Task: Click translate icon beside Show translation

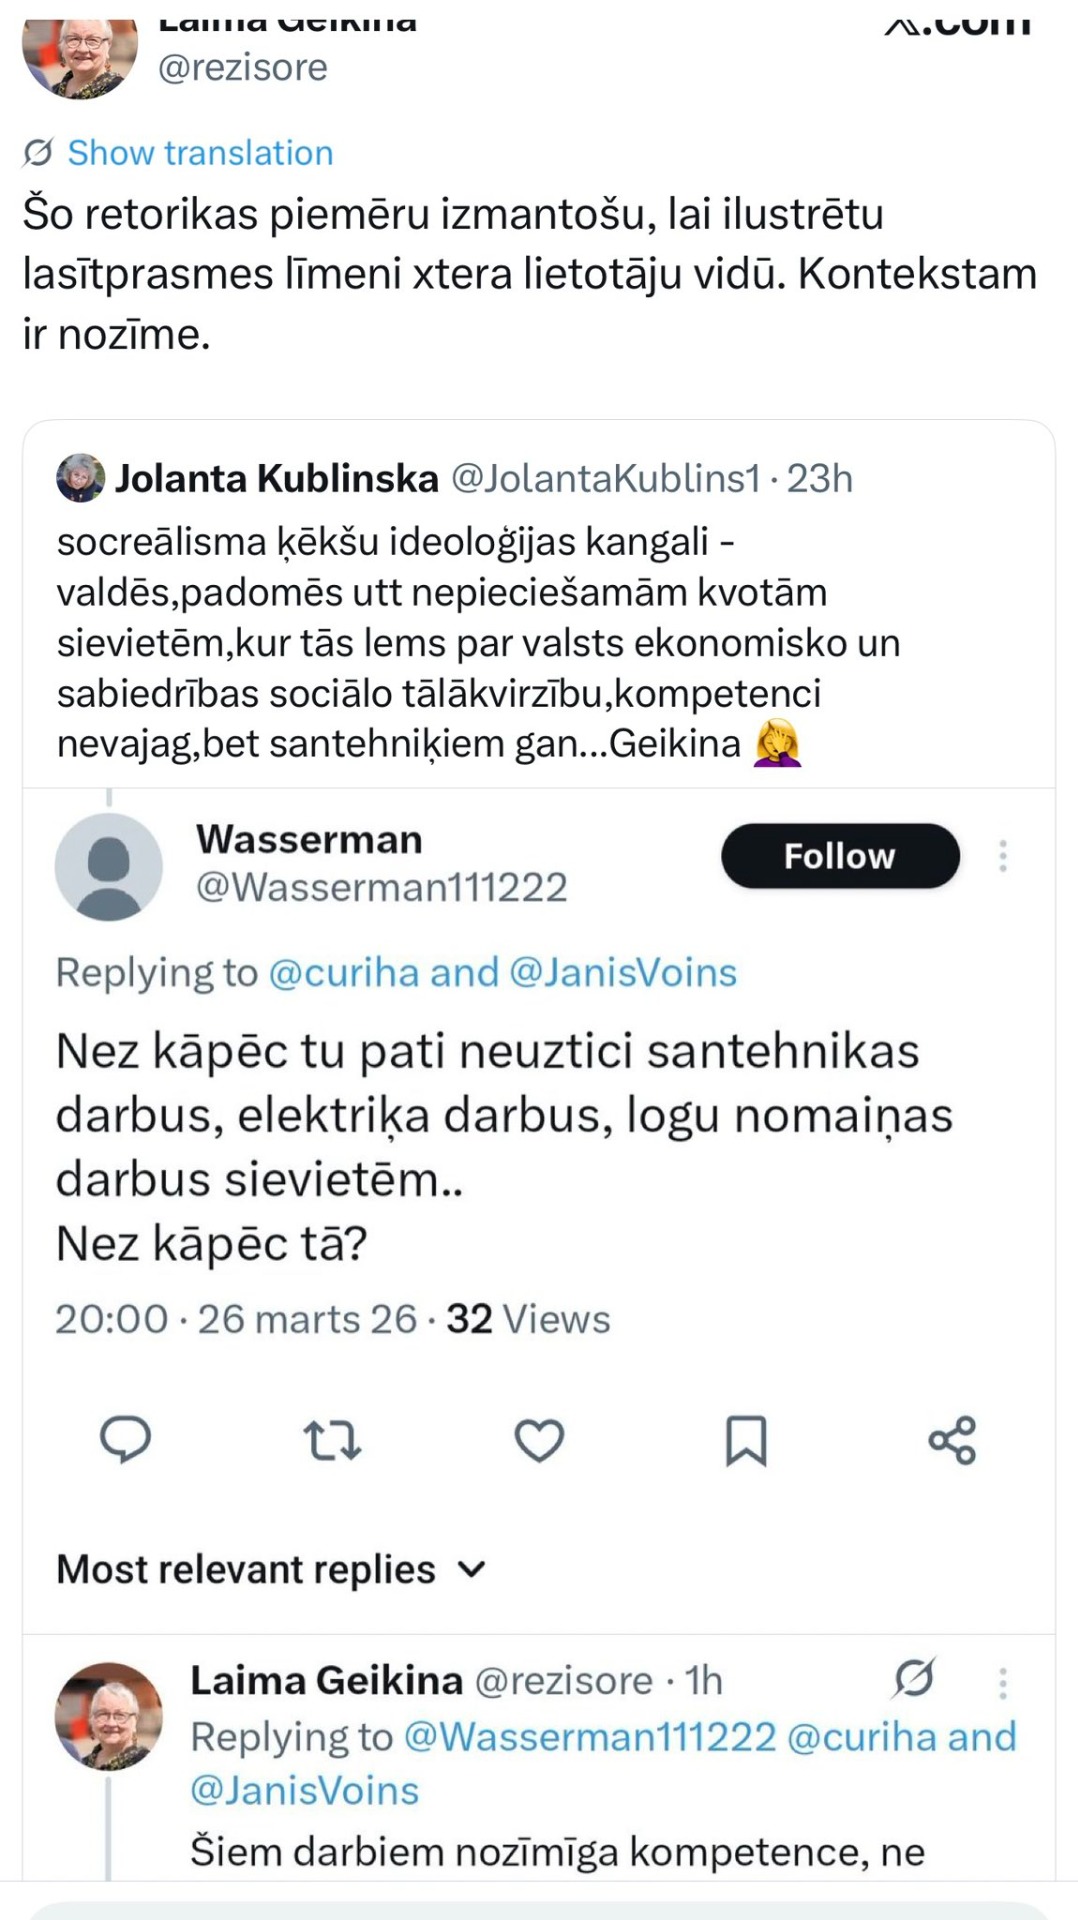Action: point(38,153)
